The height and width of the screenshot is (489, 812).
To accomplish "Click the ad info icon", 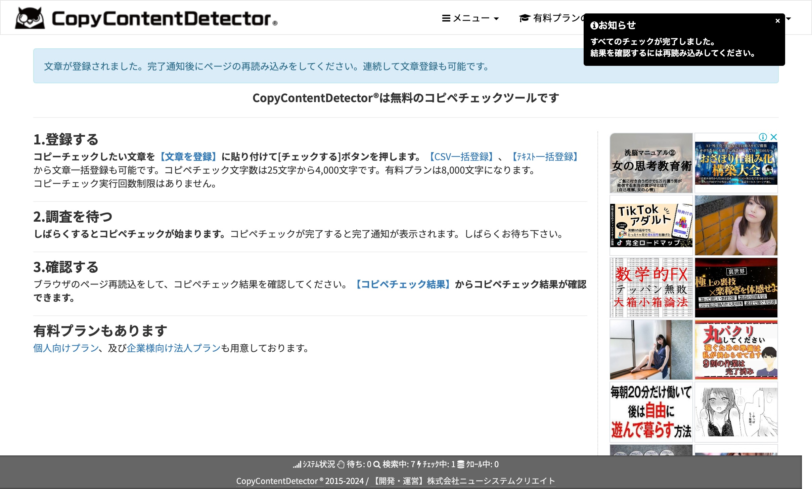I will [x=763, y=137].
